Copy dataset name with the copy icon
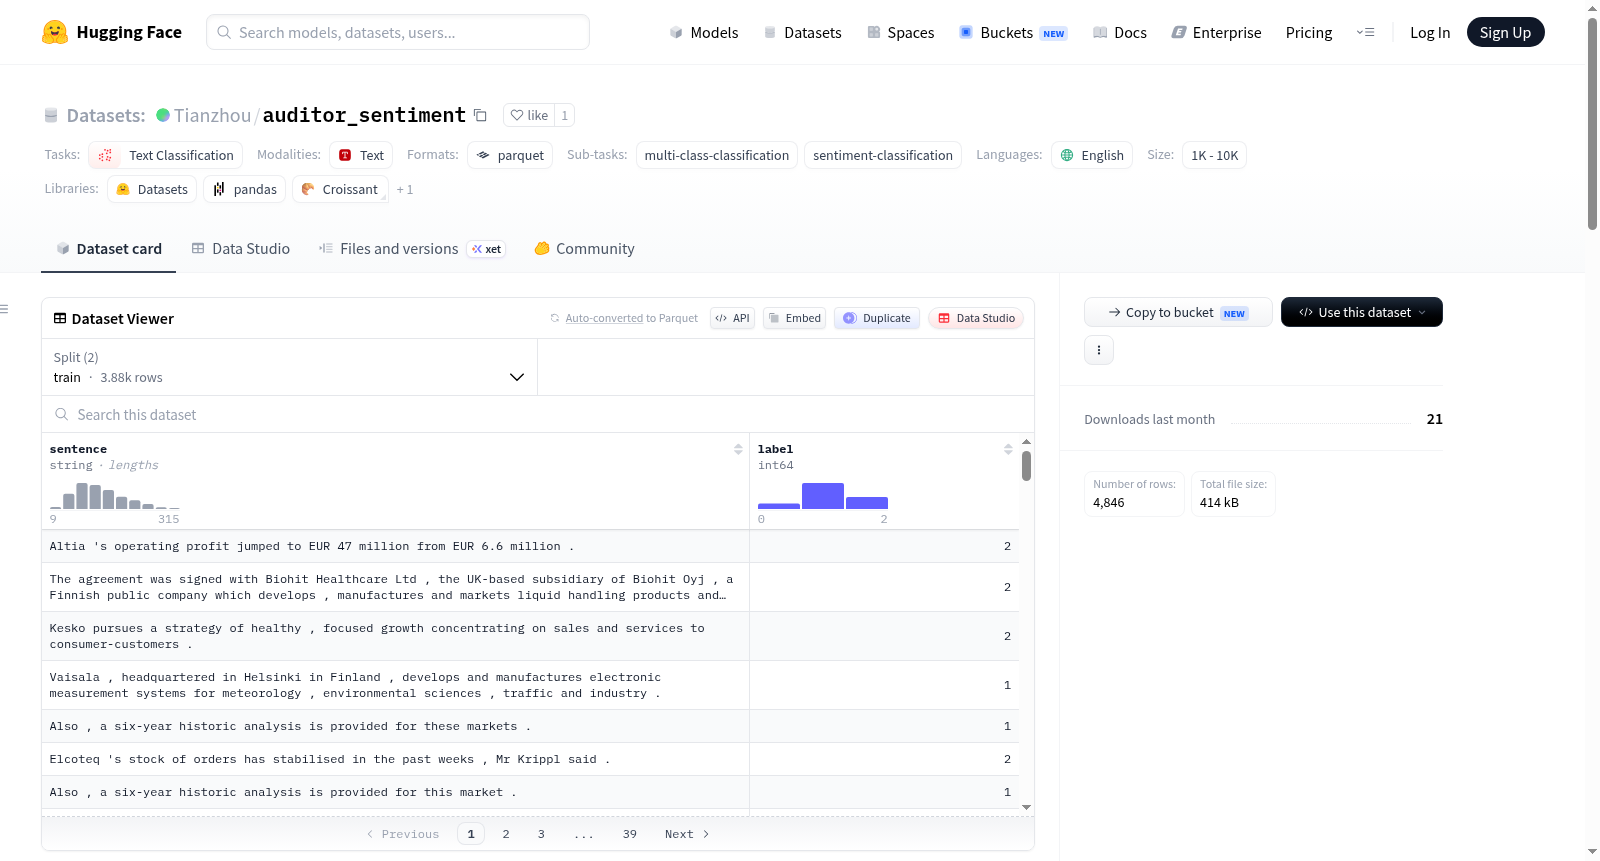Image resolution: width=1600 pixels, height=861 pixels. [480, 115]
